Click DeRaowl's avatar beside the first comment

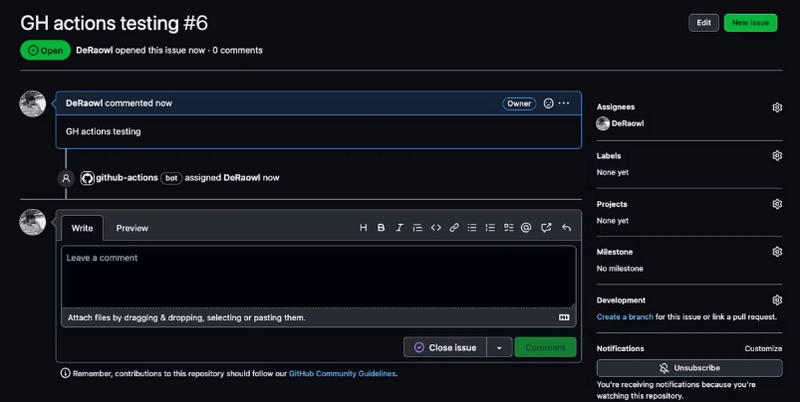pyautogui.click(x=33, y=104)
